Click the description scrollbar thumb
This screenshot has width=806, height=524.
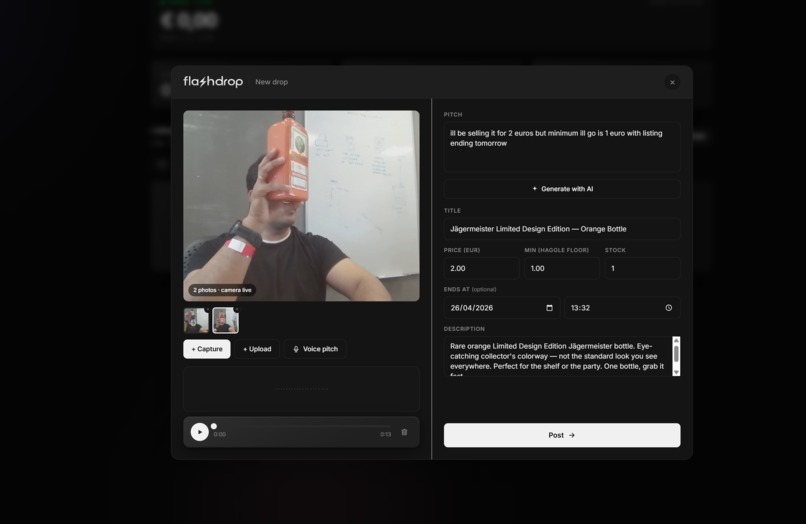coord(676,354)
